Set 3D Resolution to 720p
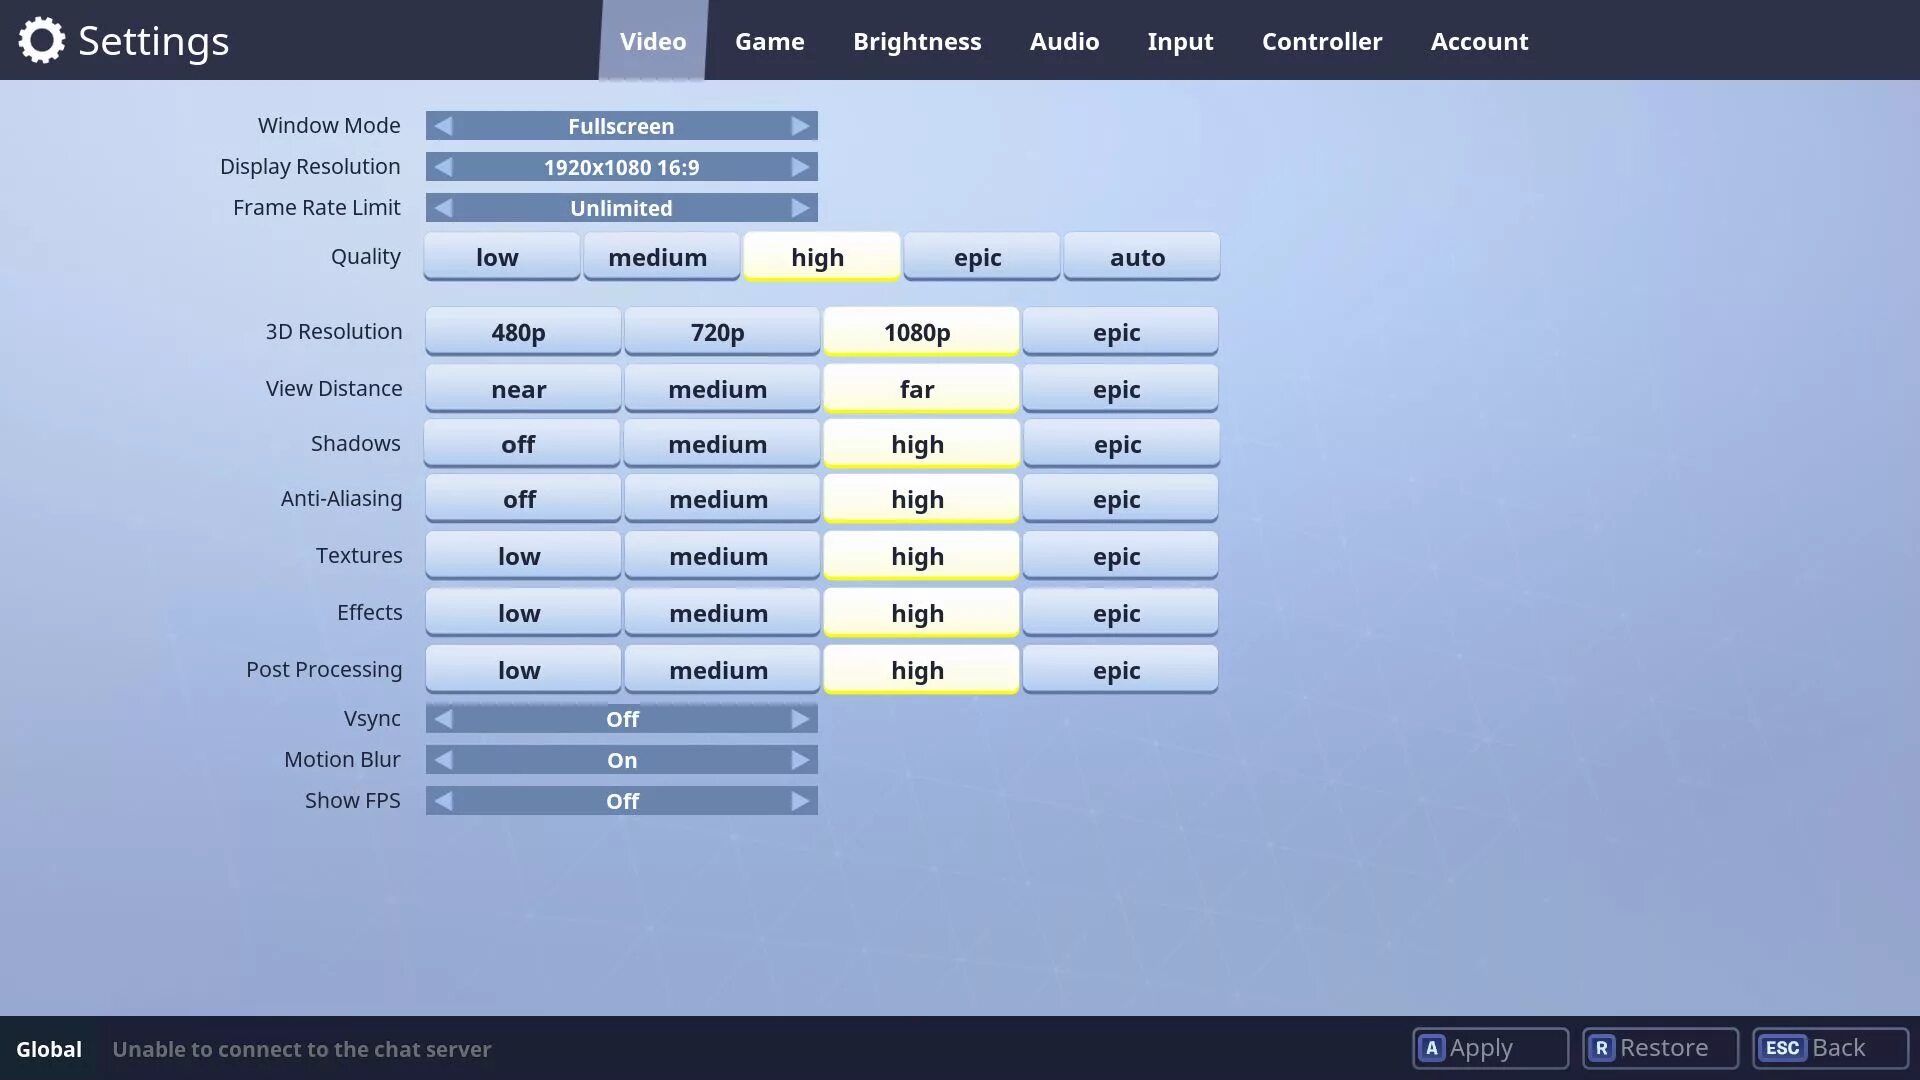This screenshot has height=1080, width=1920. [x=717, y=331]
